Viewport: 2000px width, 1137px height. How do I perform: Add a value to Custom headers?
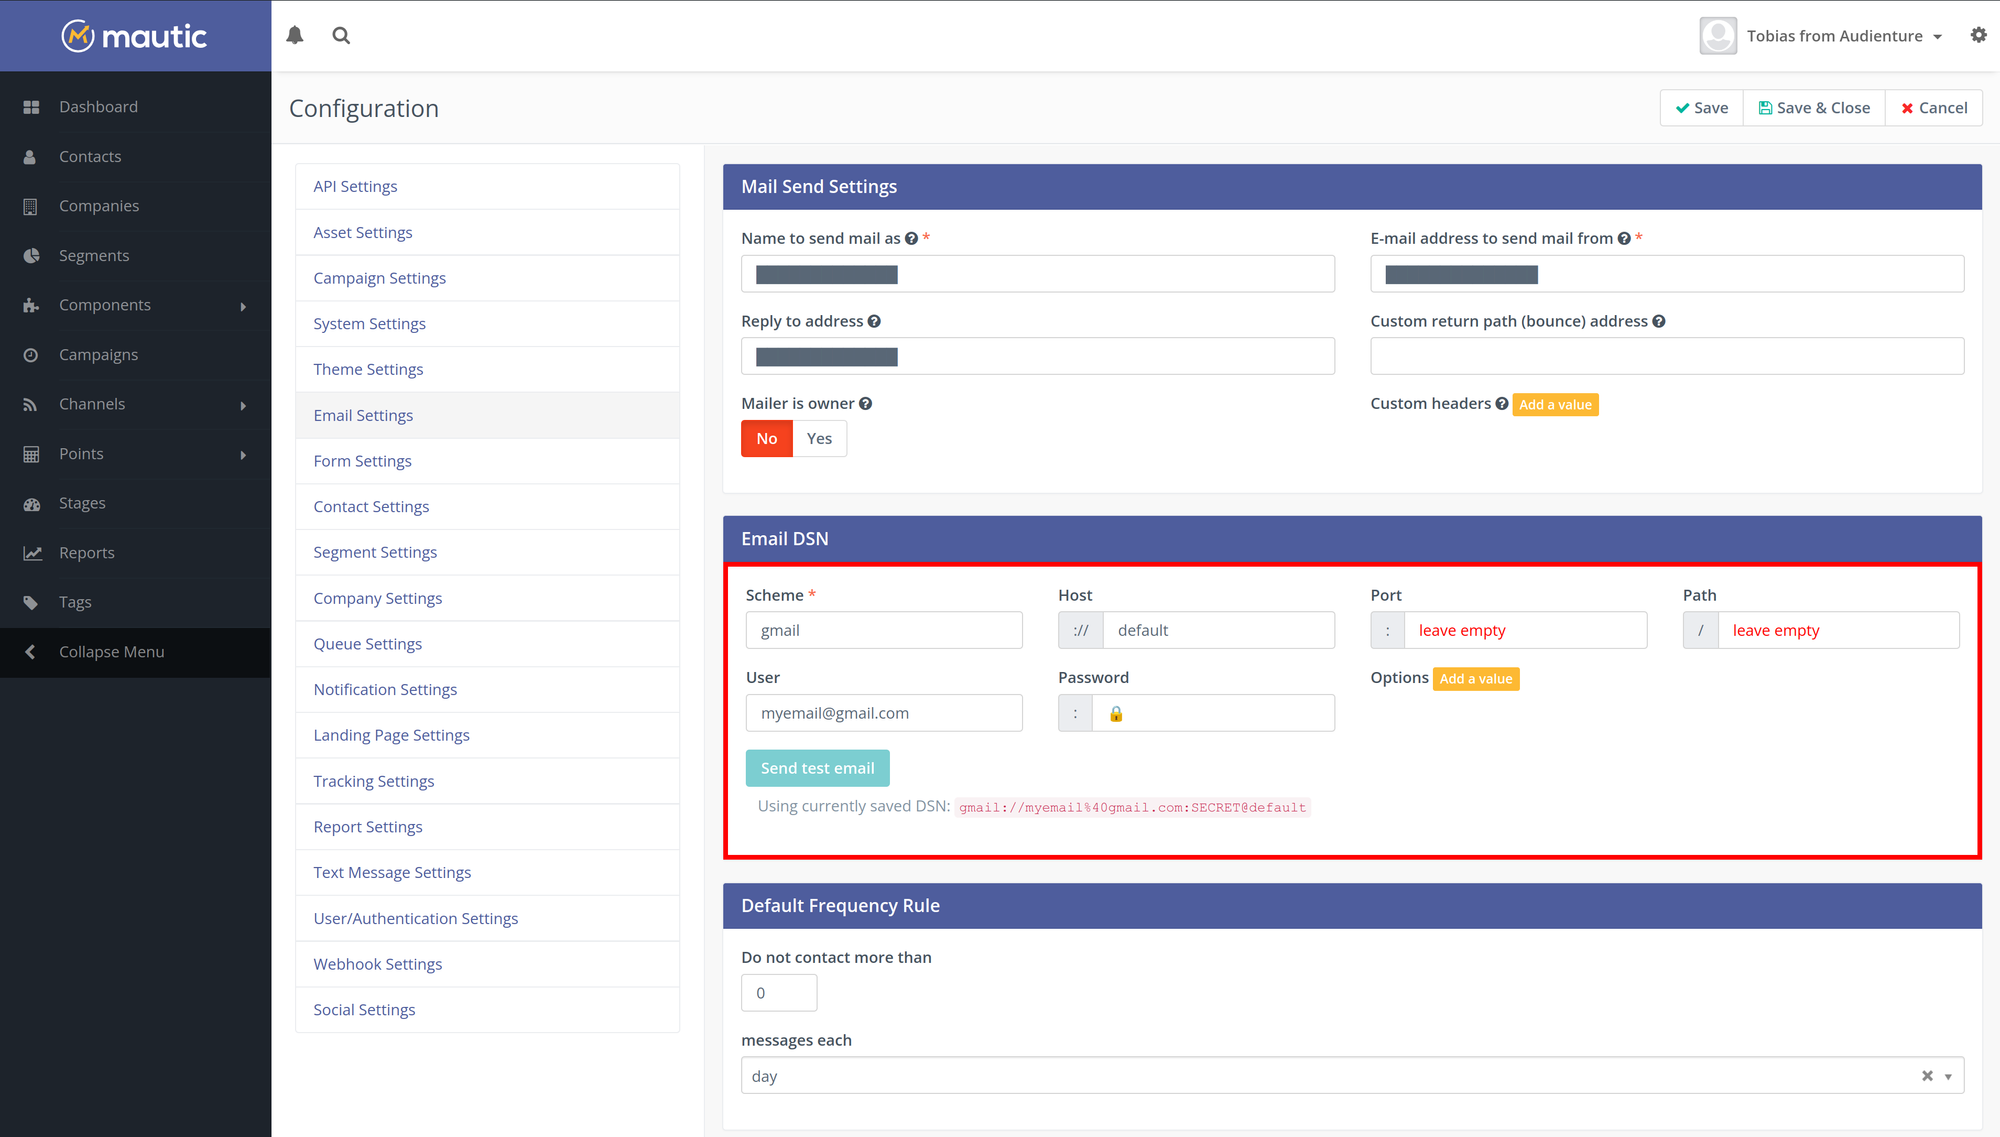tap(1555, 405)
